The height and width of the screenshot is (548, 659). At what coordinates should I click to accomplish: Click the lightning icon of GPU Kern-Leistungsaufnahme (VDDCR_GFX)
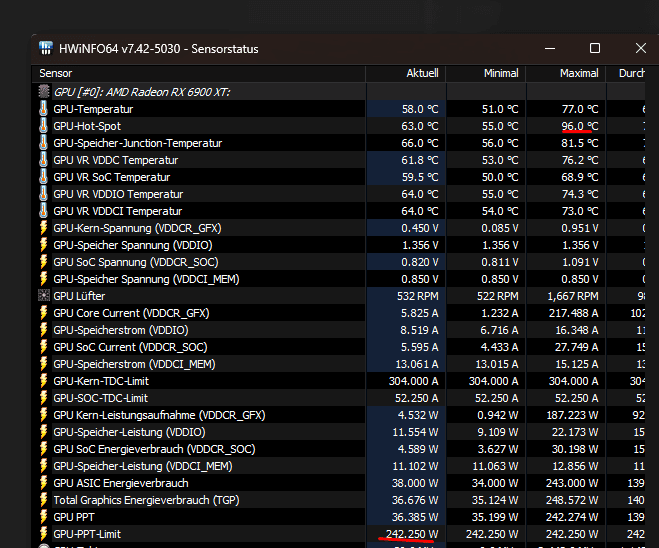(43, 415)
